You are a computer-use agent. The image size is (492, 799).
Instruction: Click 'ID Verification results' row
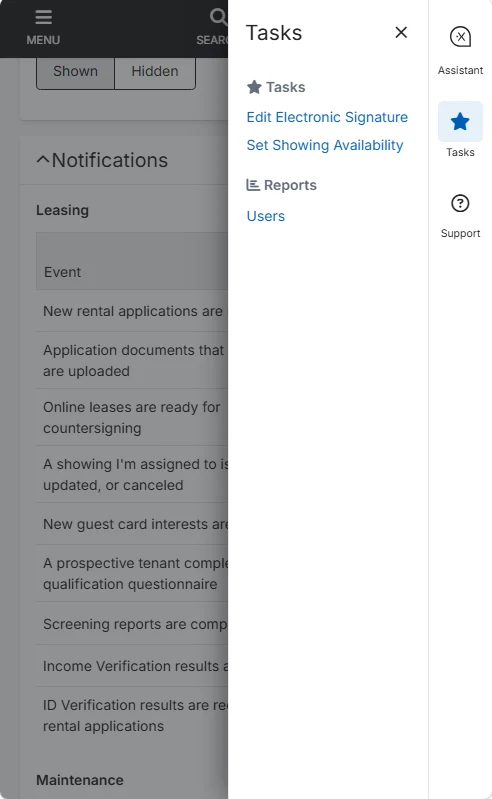click(x=132, y=715)
